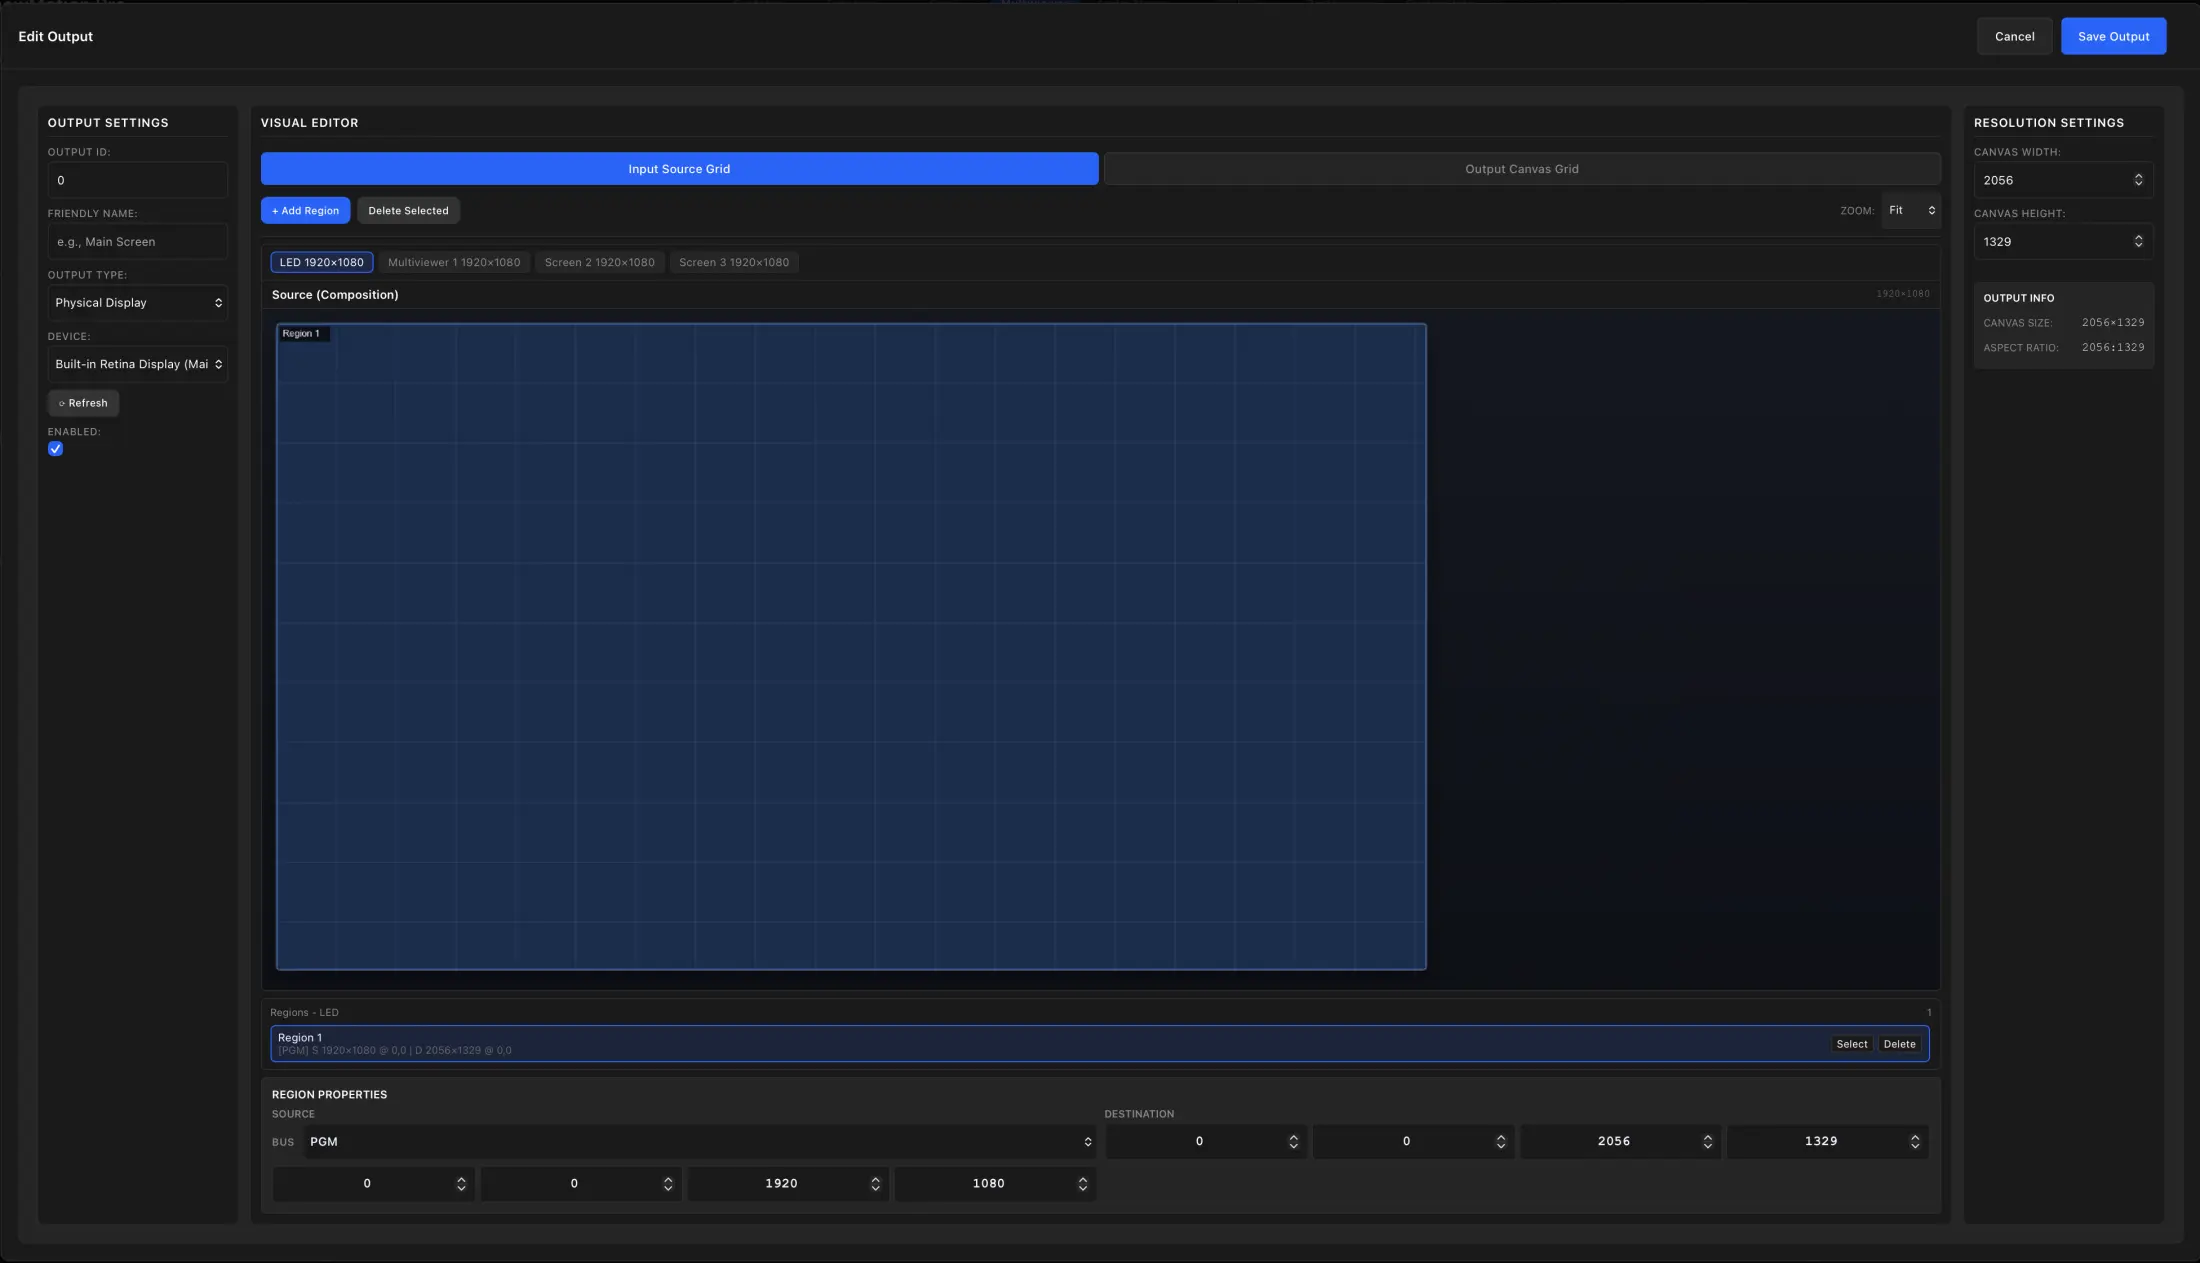
Task: Click the Source (Composition) heading
Action: click(335, 295)
